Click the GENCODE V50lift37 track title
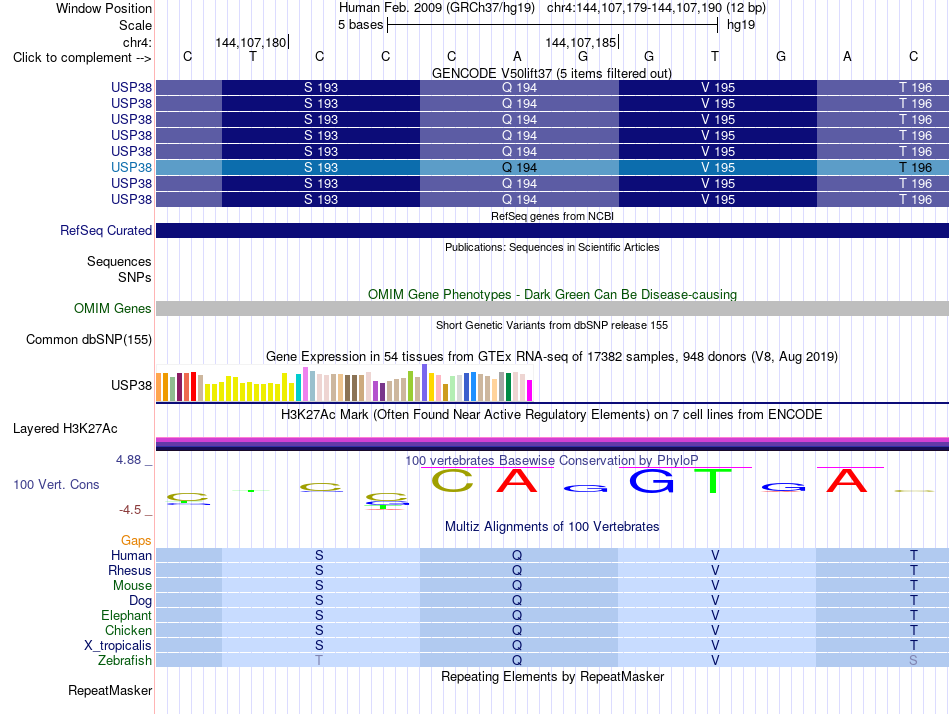 coord(552,73)
